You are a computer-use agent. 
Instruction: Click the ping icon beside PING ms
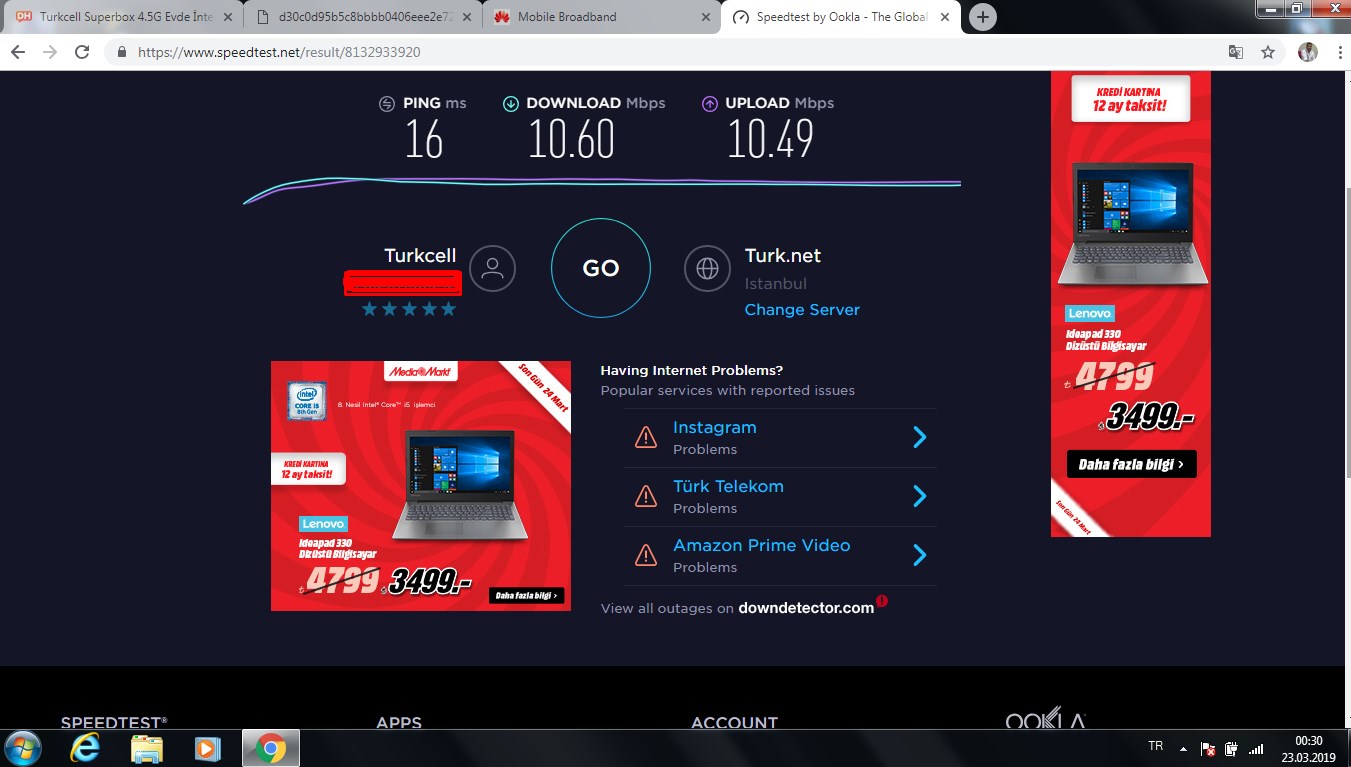[x=387, y=103]
